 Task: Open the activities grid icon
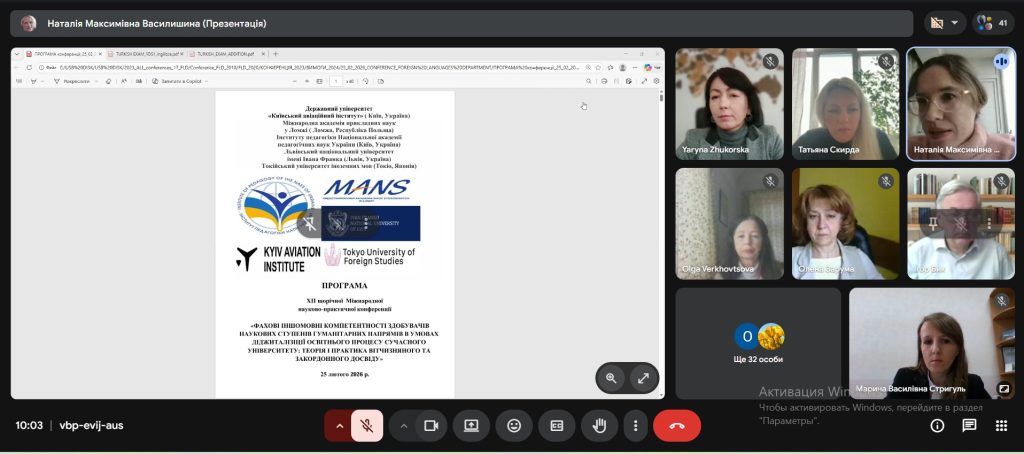[1001, 426]
